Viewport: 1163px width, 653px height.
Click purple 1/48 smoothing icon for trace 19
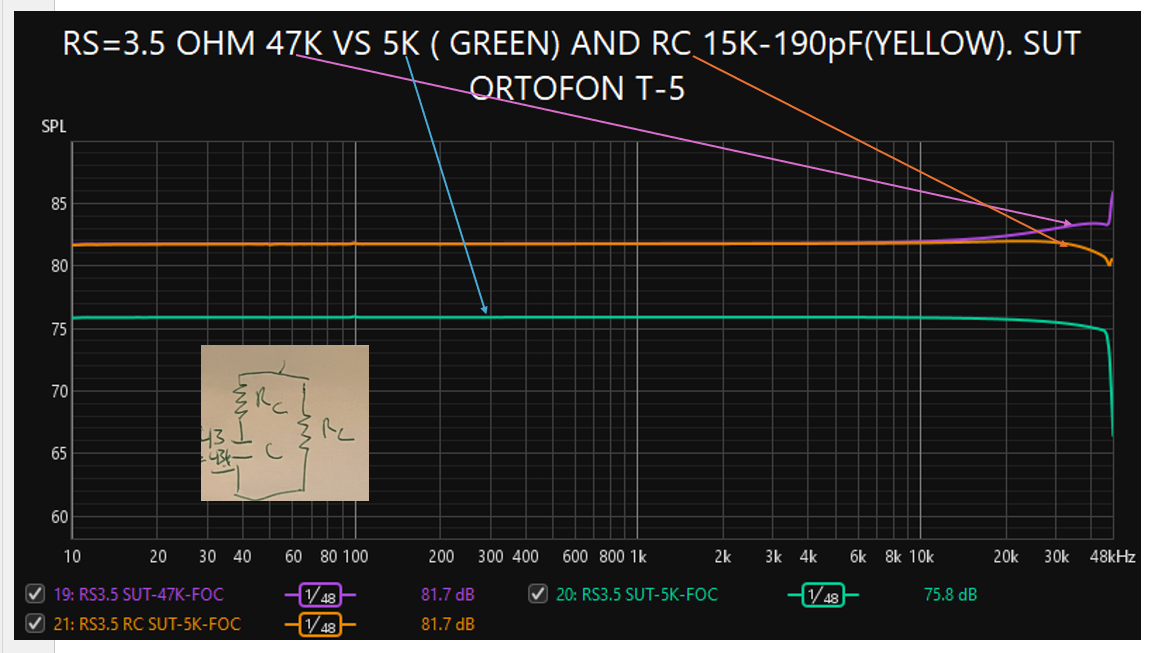[x=320, y=595]
